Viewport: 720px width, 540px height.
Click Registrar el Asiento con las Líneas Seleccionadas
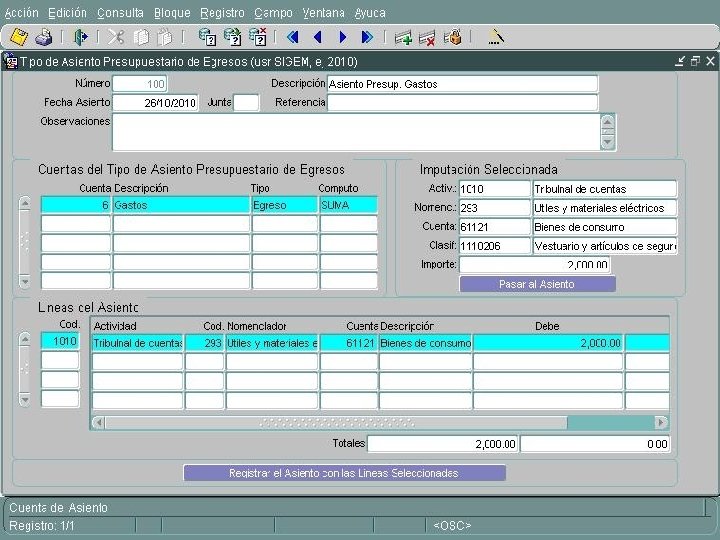click(x=344, y=473)
